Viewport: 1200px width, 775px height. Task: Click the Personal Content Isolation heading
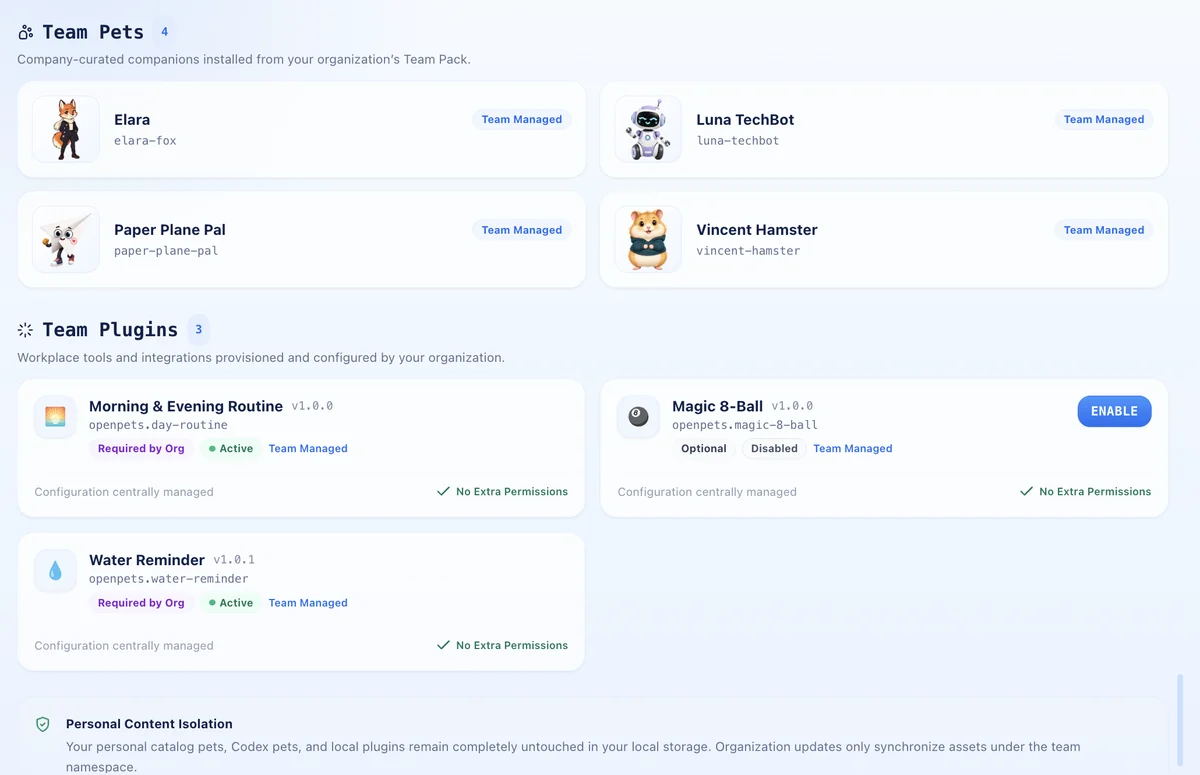pos(149,724)
